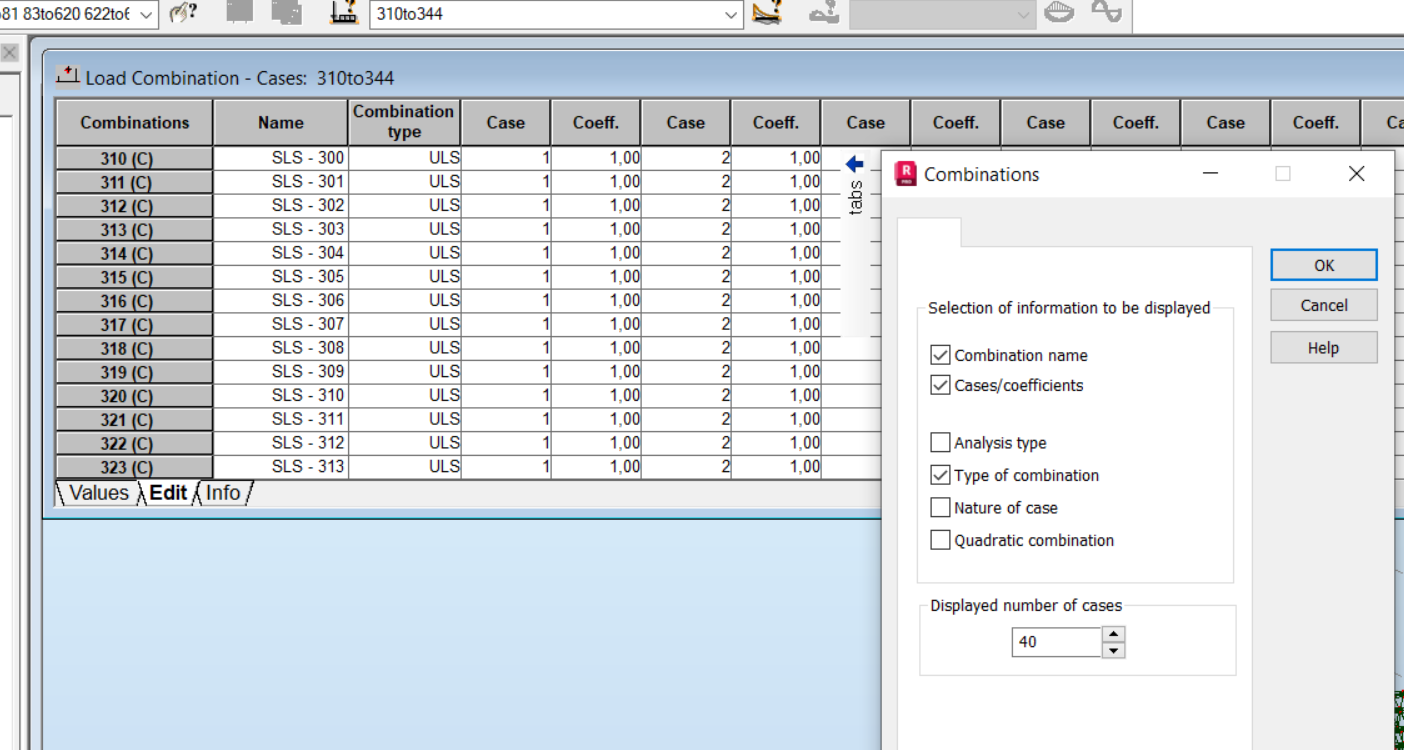Check the Nature of case option
This screenshot has height=750, width=1404.
click(x=940, y=507)
